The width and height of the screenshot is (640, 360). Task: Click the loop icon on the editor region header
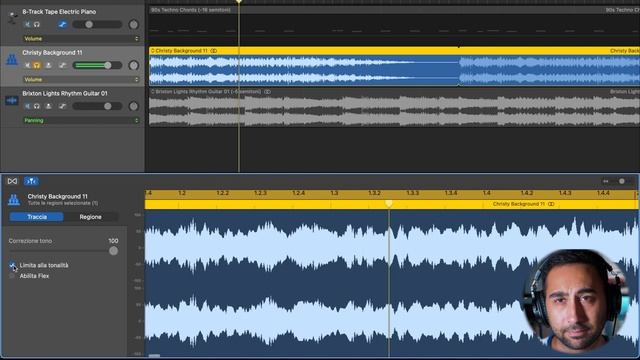(551, 204)
